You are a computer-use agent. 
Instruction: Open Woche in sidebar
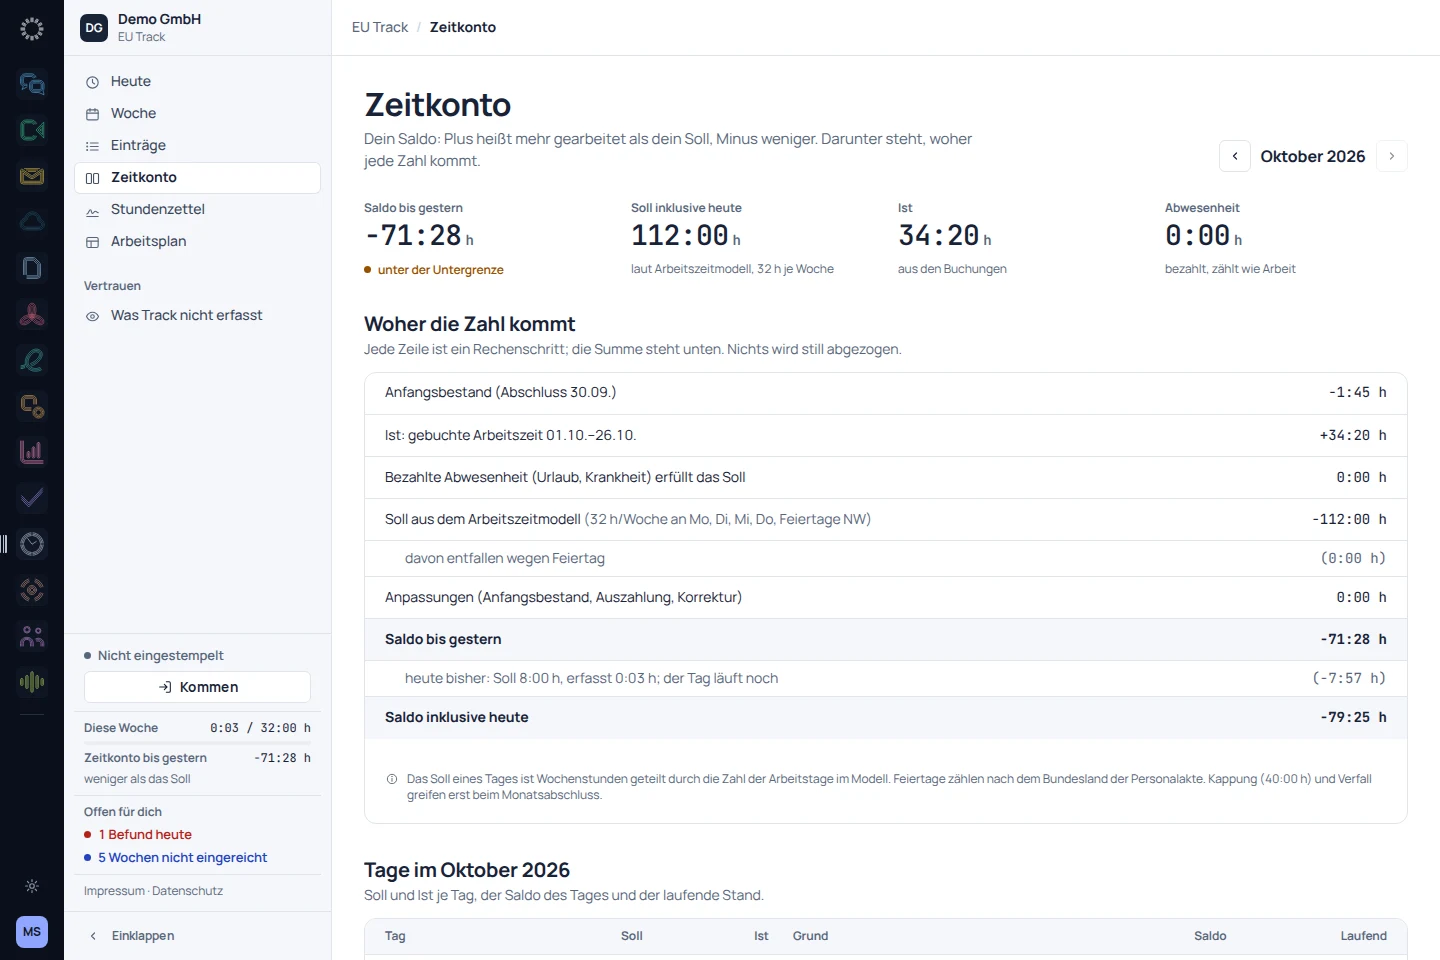click(x=198, y=114)
